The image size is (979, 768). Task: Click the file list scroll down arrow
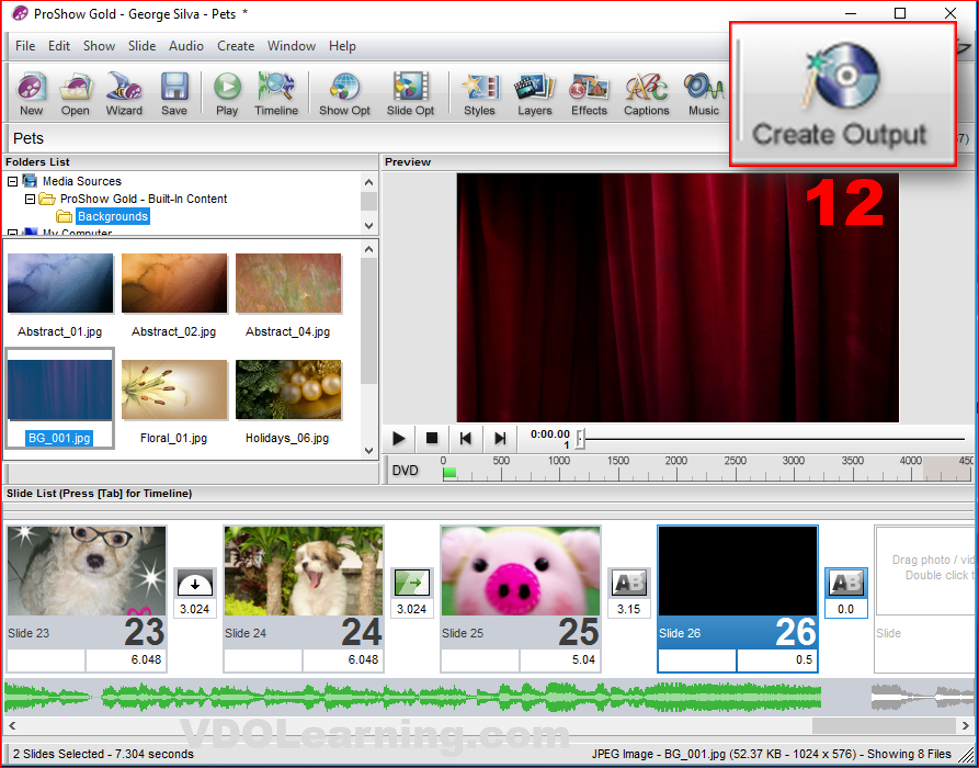tap(369, 450)
